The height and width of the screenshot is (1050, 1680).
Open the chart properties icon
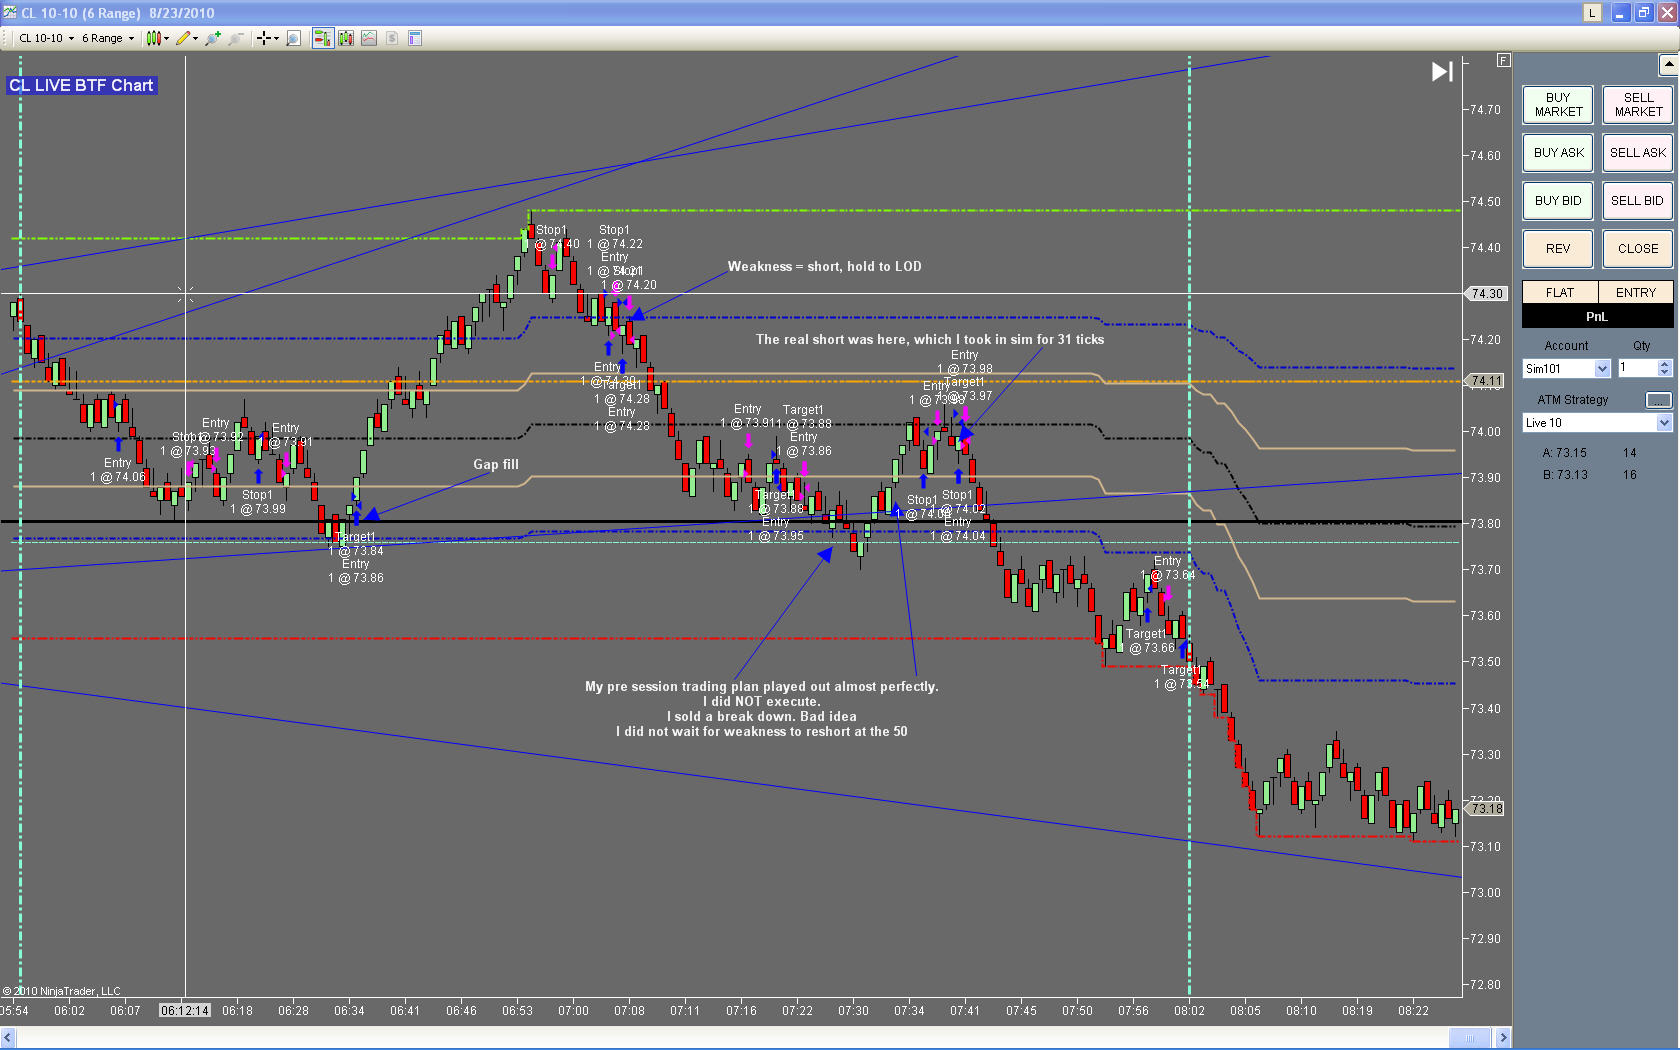coord(415,38)
